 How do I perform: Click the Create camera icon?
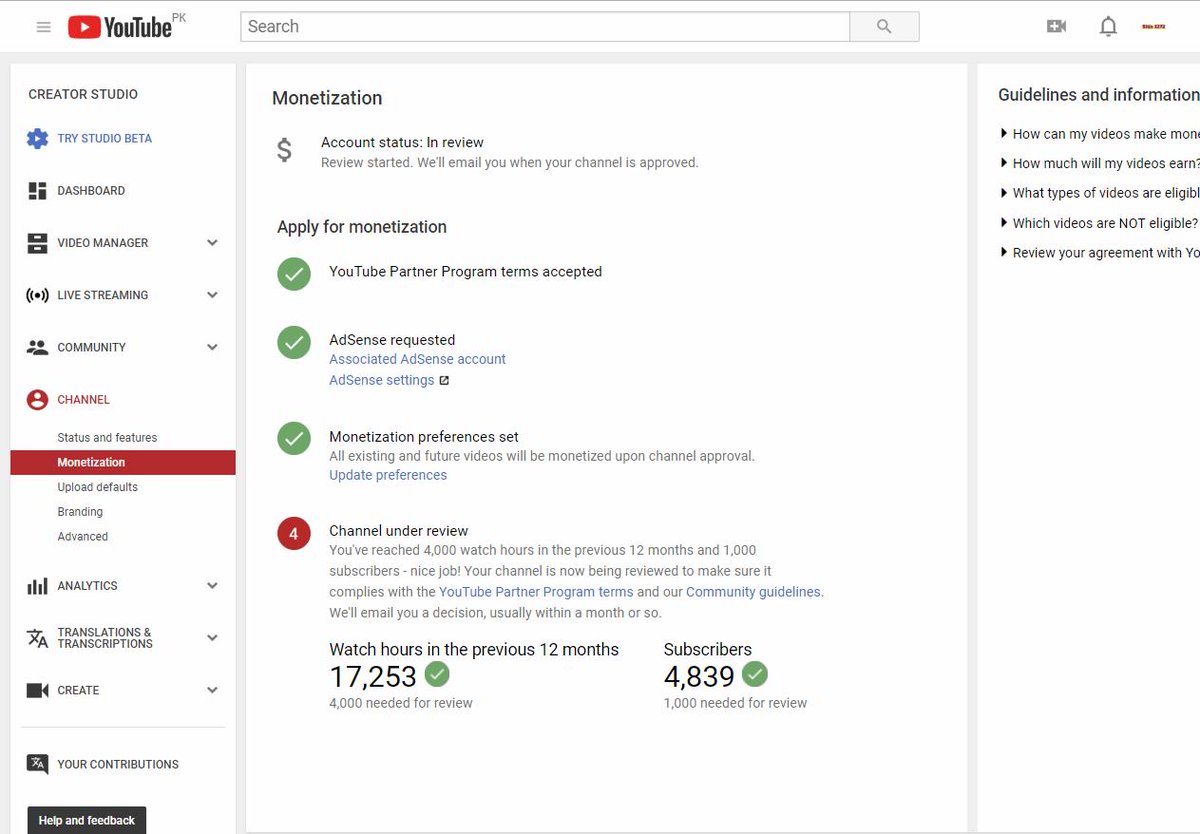(37, 690)
